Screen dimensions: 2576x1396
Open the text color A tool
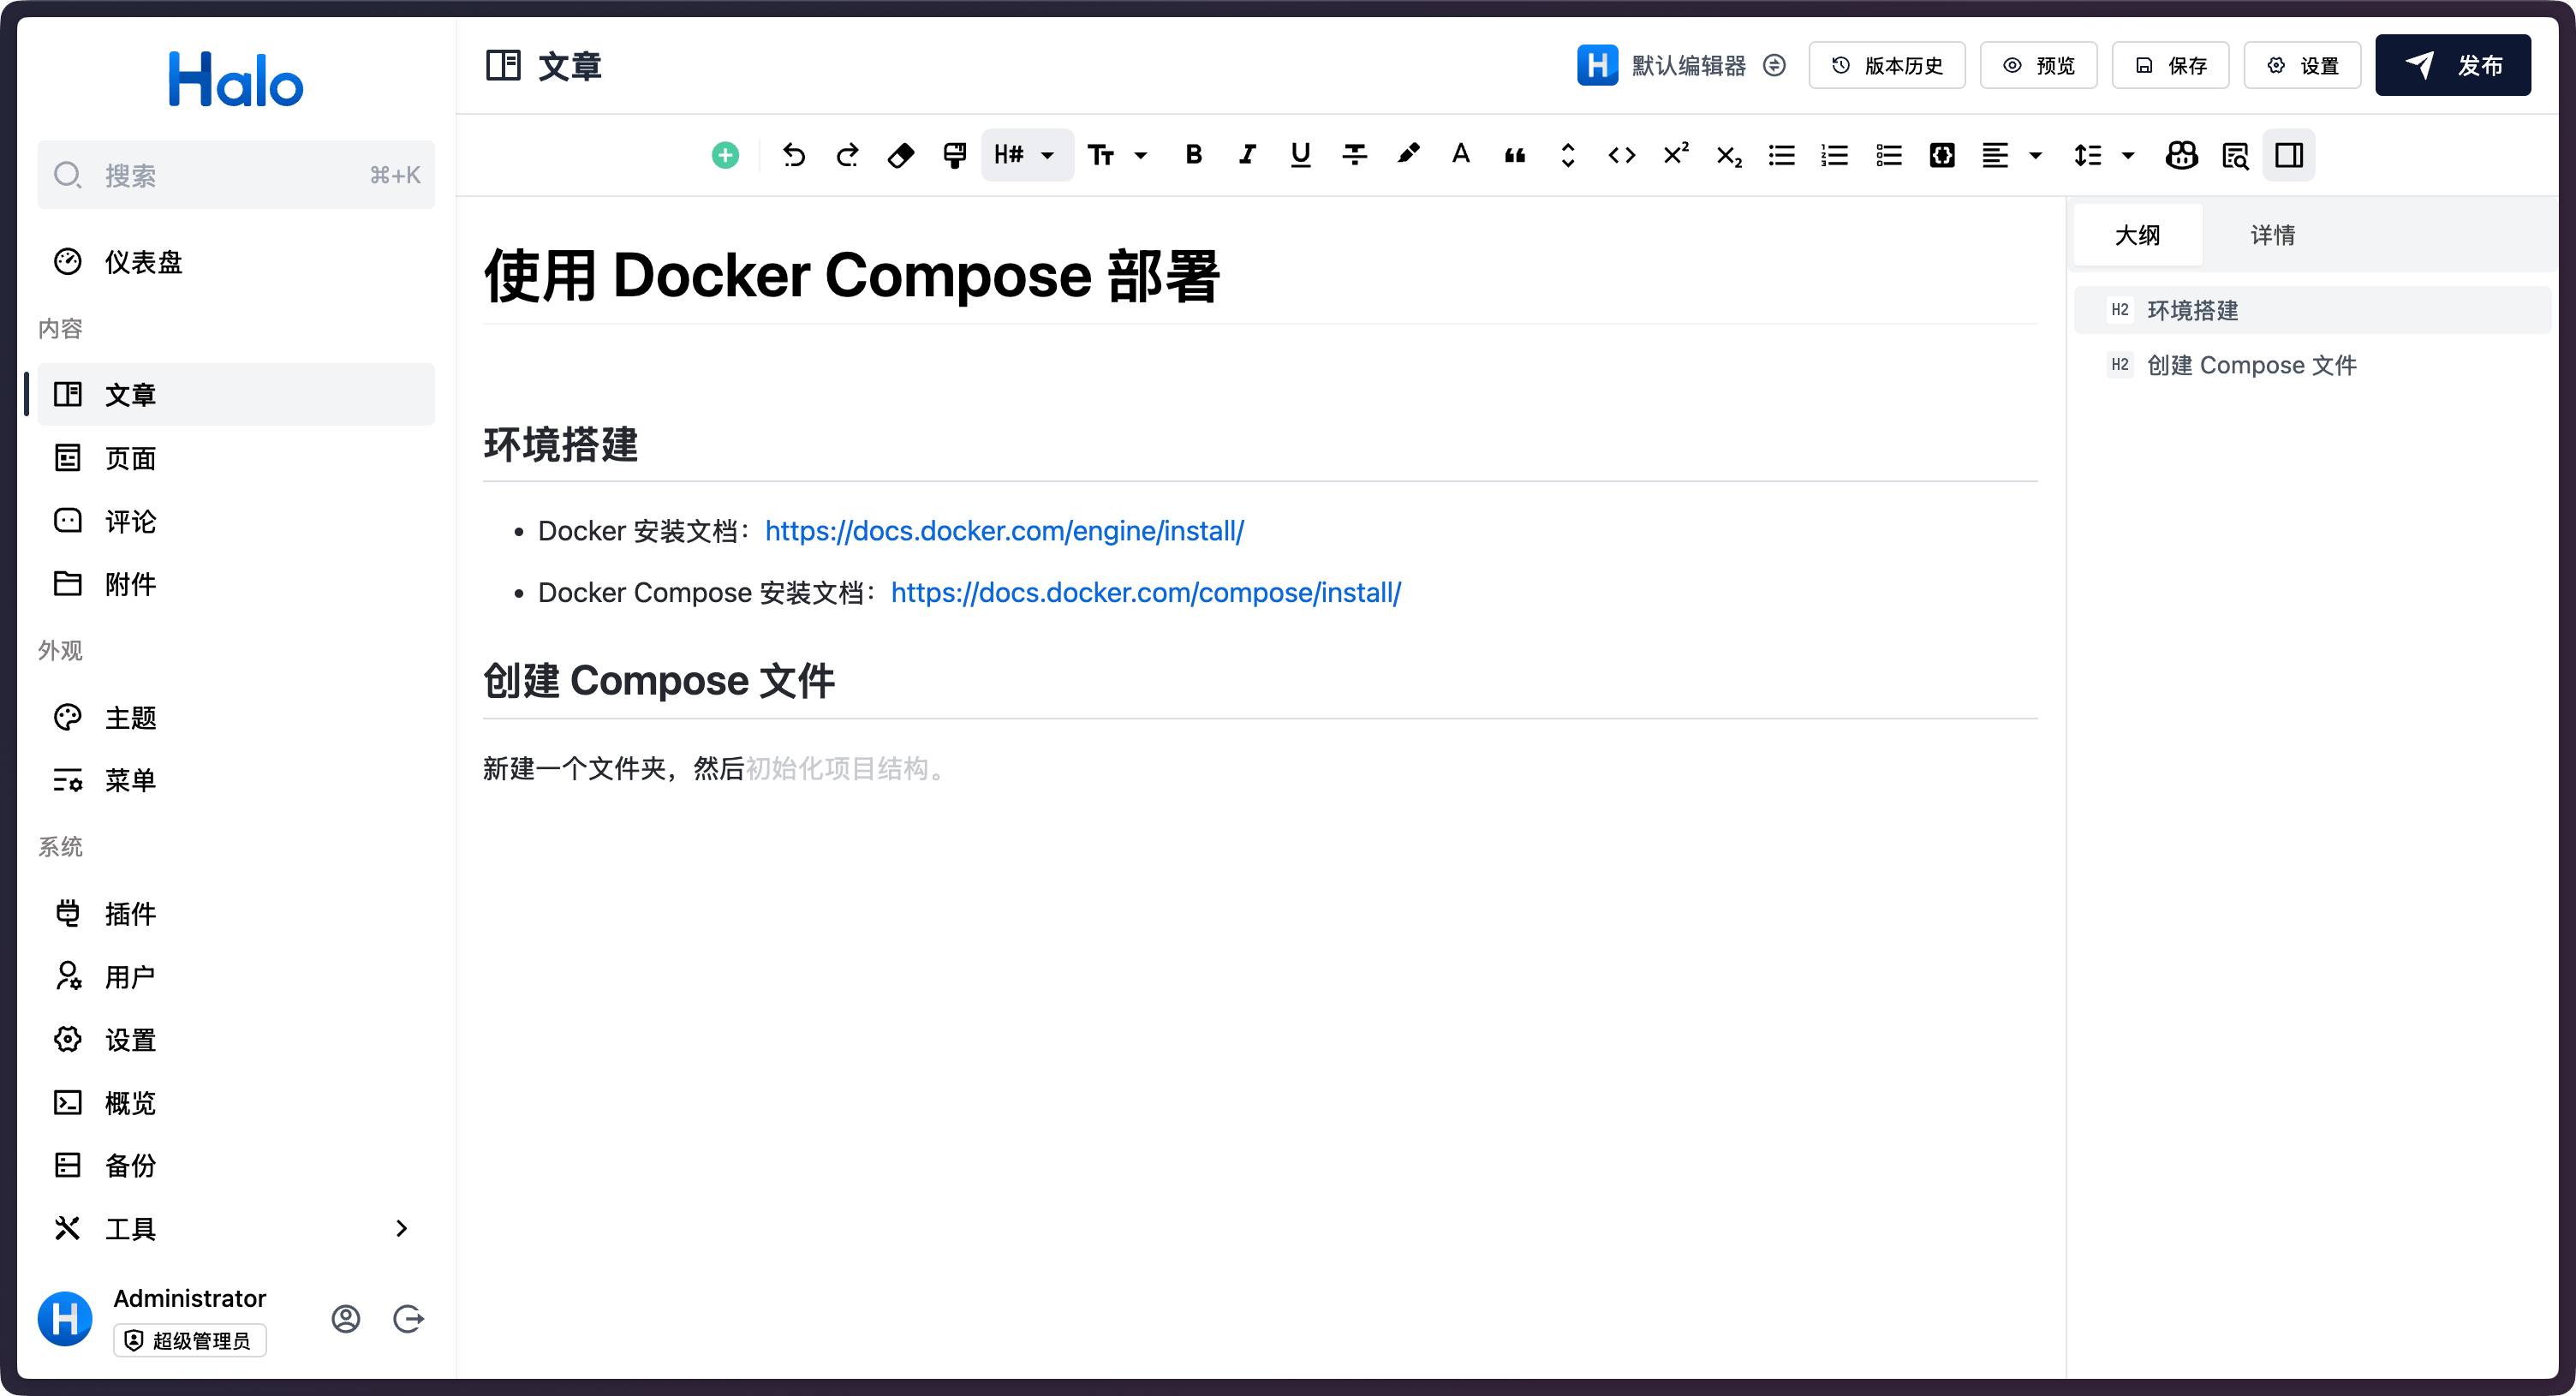(x=1461, y=155)
